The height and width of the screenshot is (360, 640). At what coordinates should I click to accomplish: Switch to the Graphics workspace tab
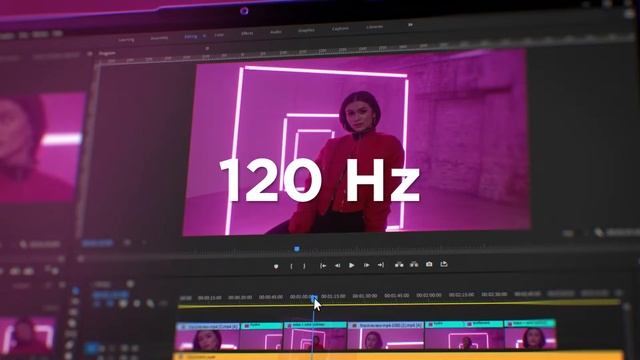pyautogui.click(x=306, y=30)
